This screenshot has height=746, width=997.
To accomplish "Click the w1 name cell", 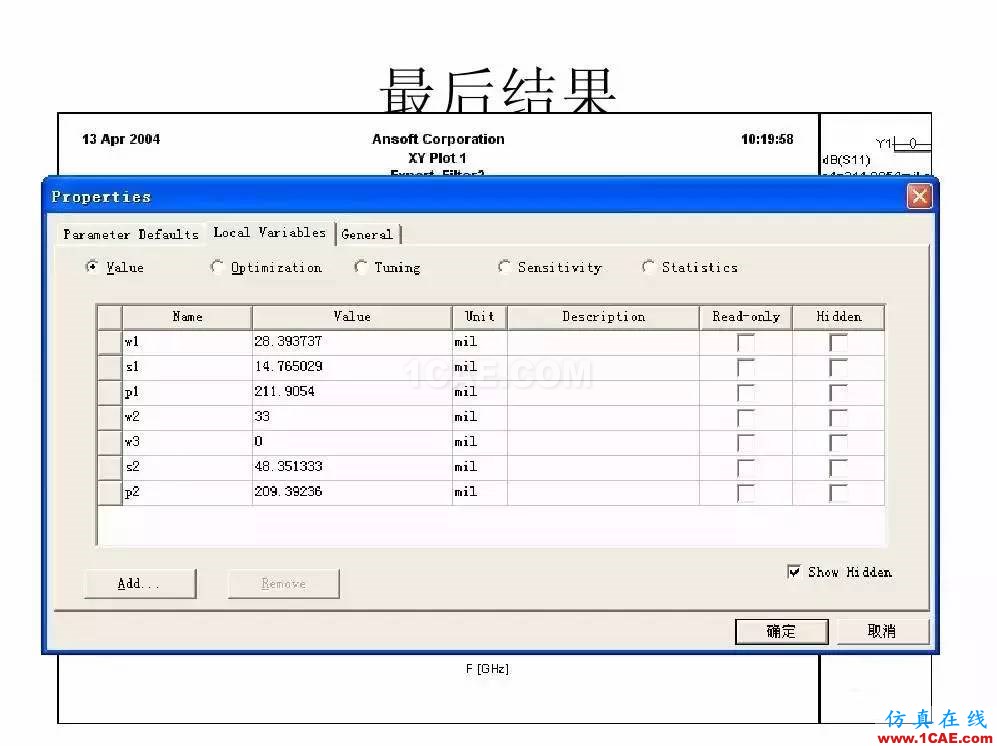I will (x=187, y=342).
